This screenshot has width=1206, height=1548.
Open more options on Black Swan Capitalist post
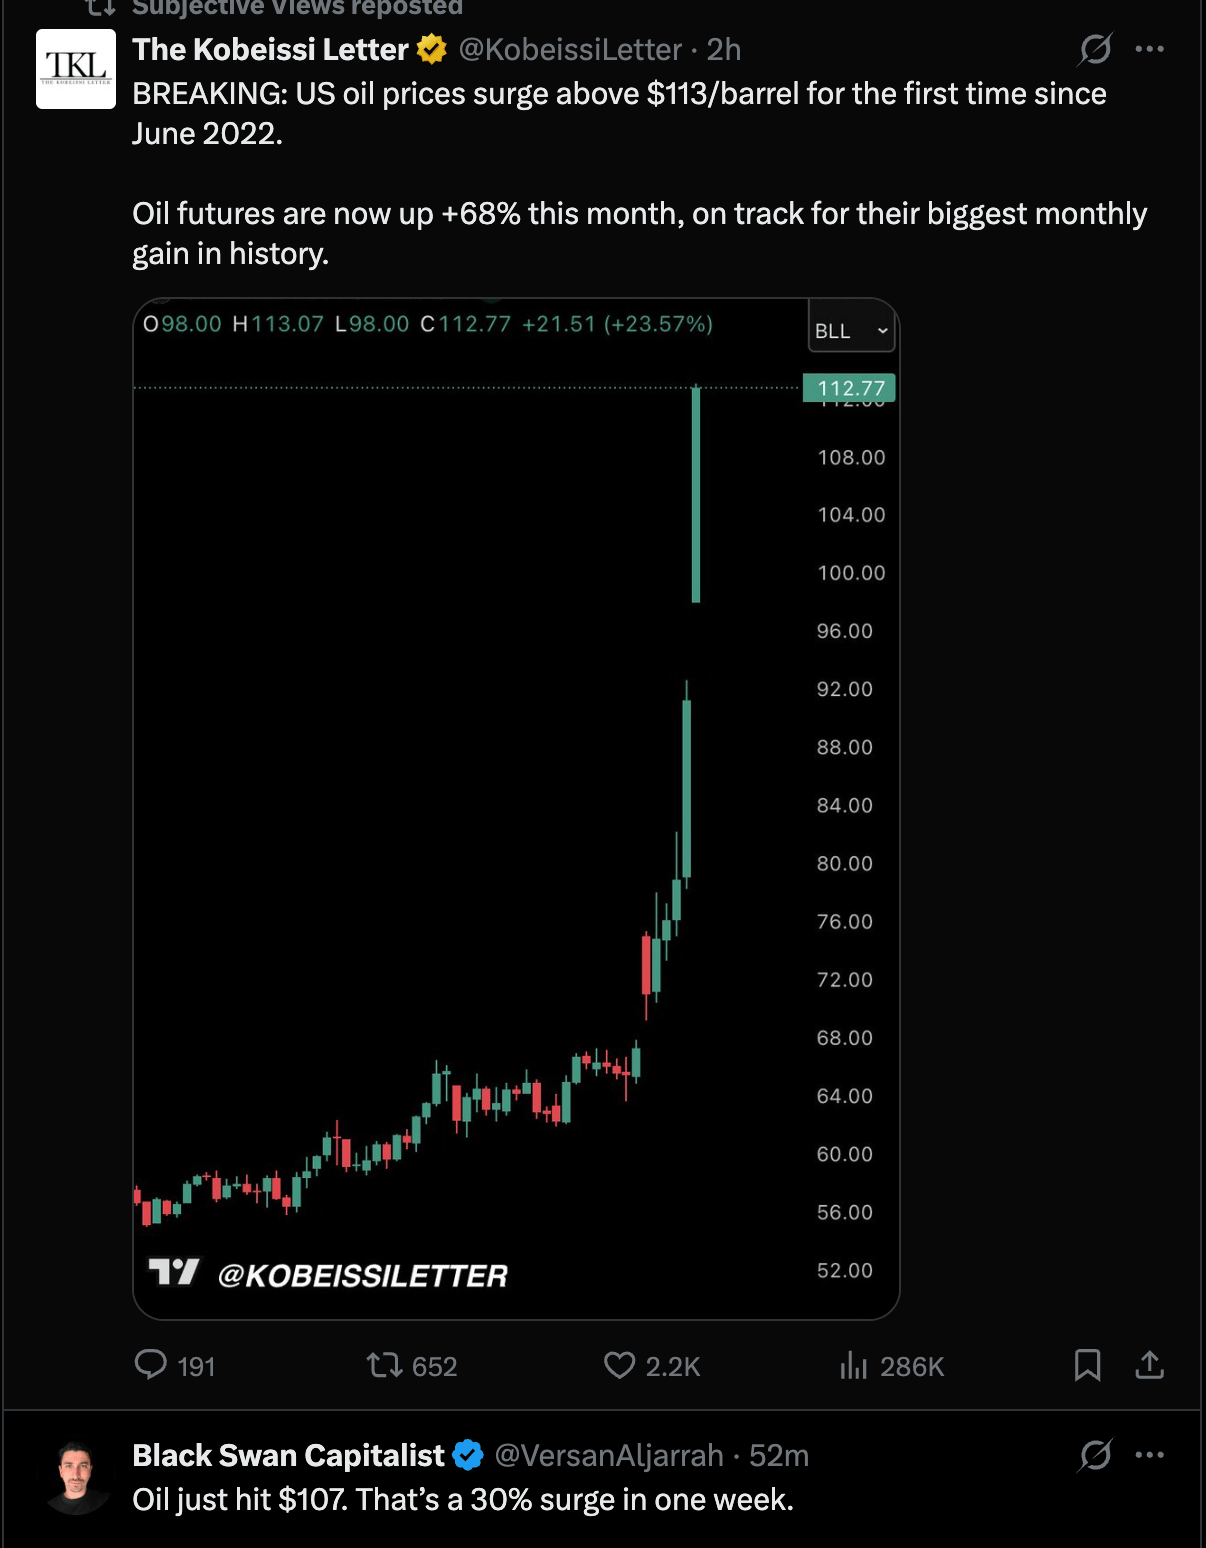pyautogui.click(x=1150, y=1455)
